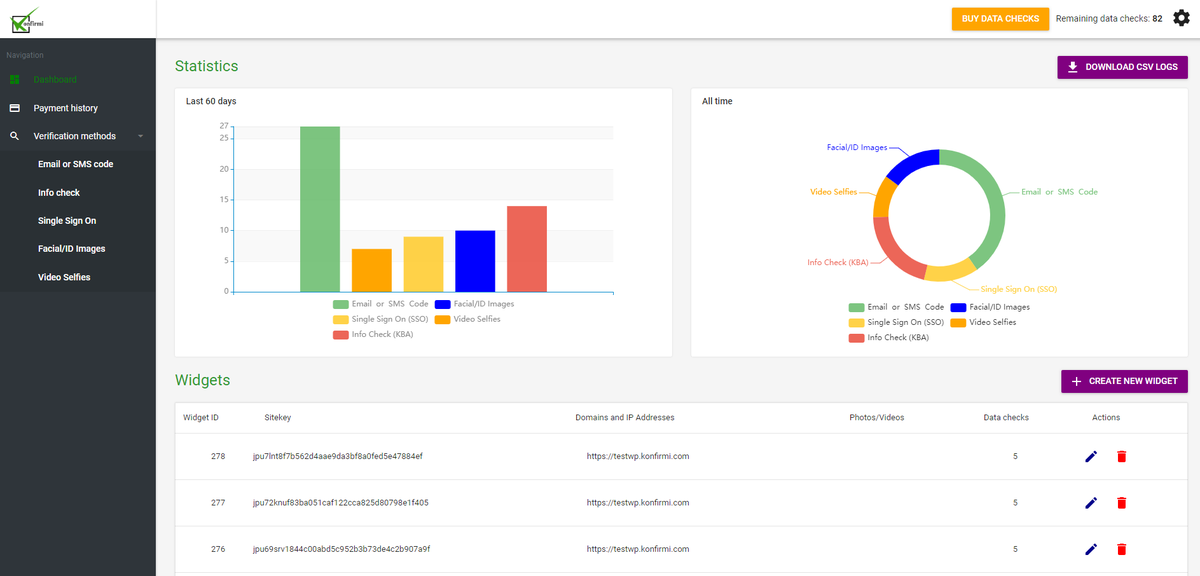
Task: Click the Data checks column header
Action: pos(1006,417)
